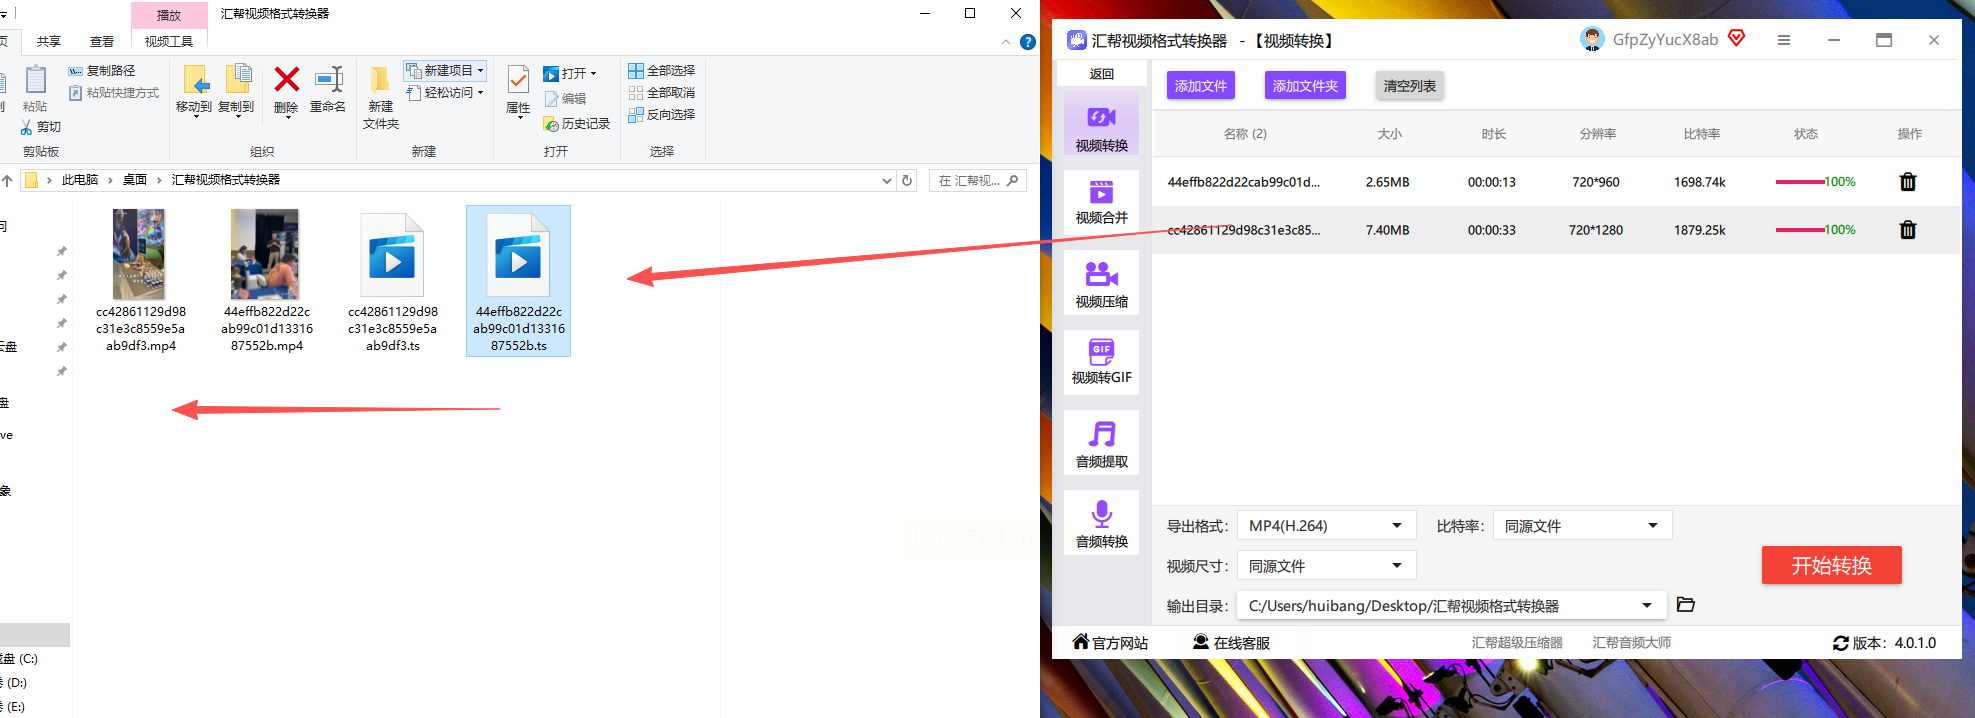1975x718 pixels.
Task: Click 全部选择 in Explorer ribbon
Action: tap(661, 71)
